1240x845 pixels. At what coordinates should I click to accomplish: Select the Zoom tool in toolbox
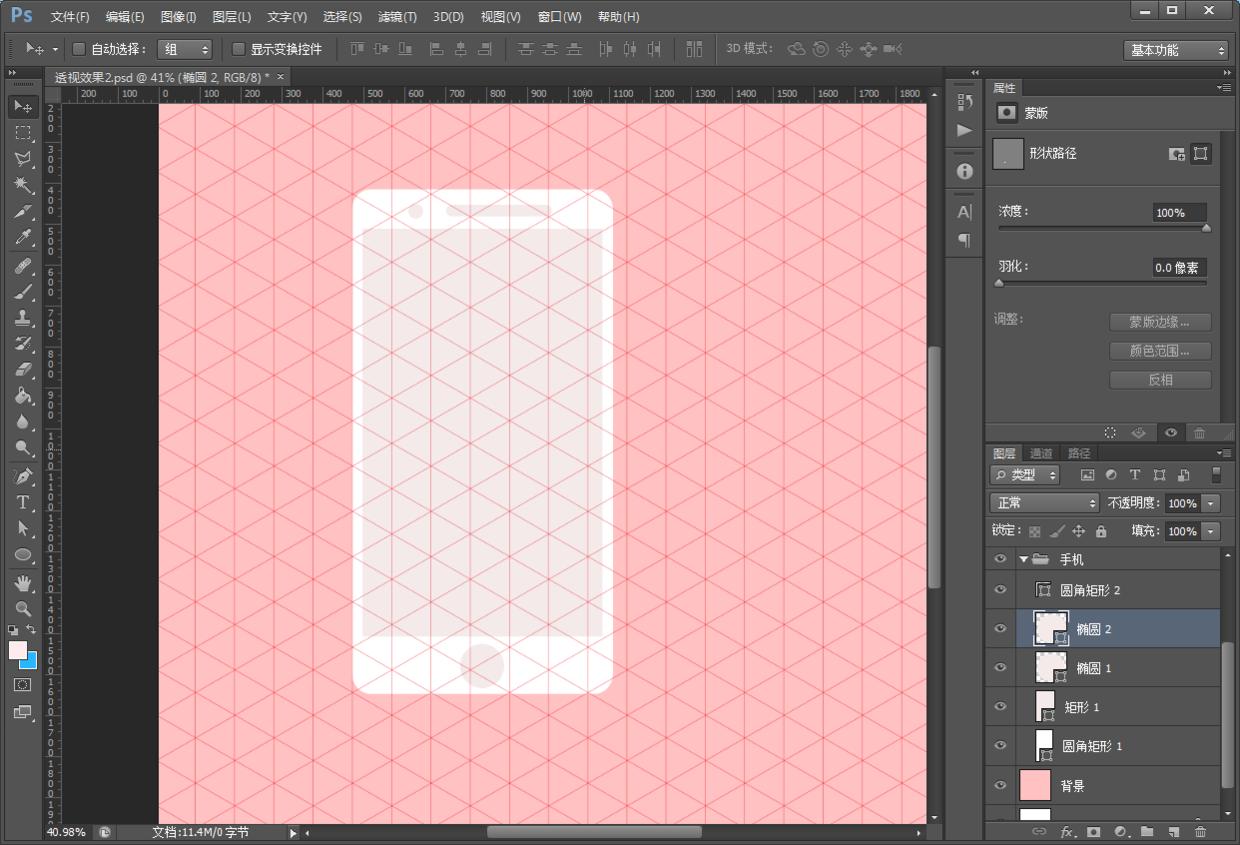pyautogui.click(x=23, y=608)
